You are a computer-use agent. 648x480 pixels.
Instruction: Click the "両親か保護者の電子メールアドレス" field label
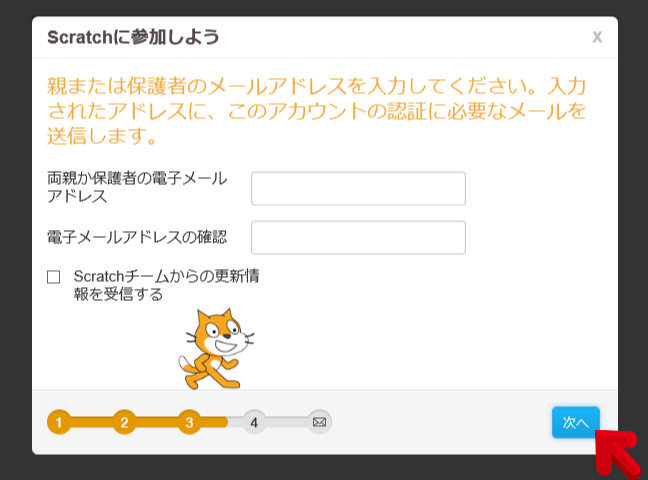pyautogui.click(x=137, y=187)
